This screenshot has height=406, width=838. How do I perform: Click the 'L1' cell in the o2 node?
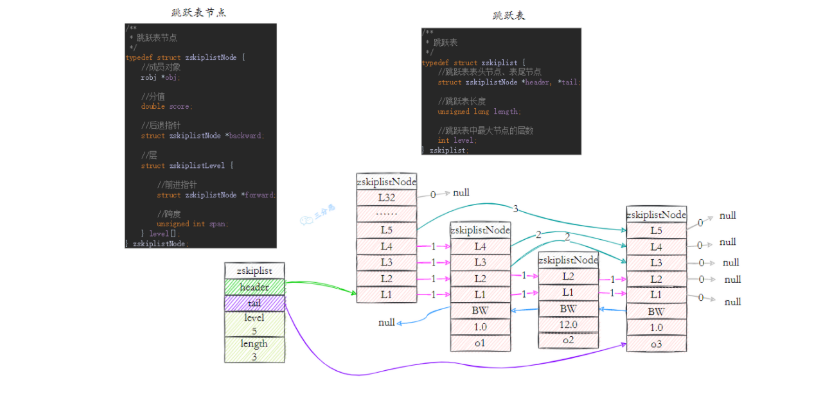569,293
